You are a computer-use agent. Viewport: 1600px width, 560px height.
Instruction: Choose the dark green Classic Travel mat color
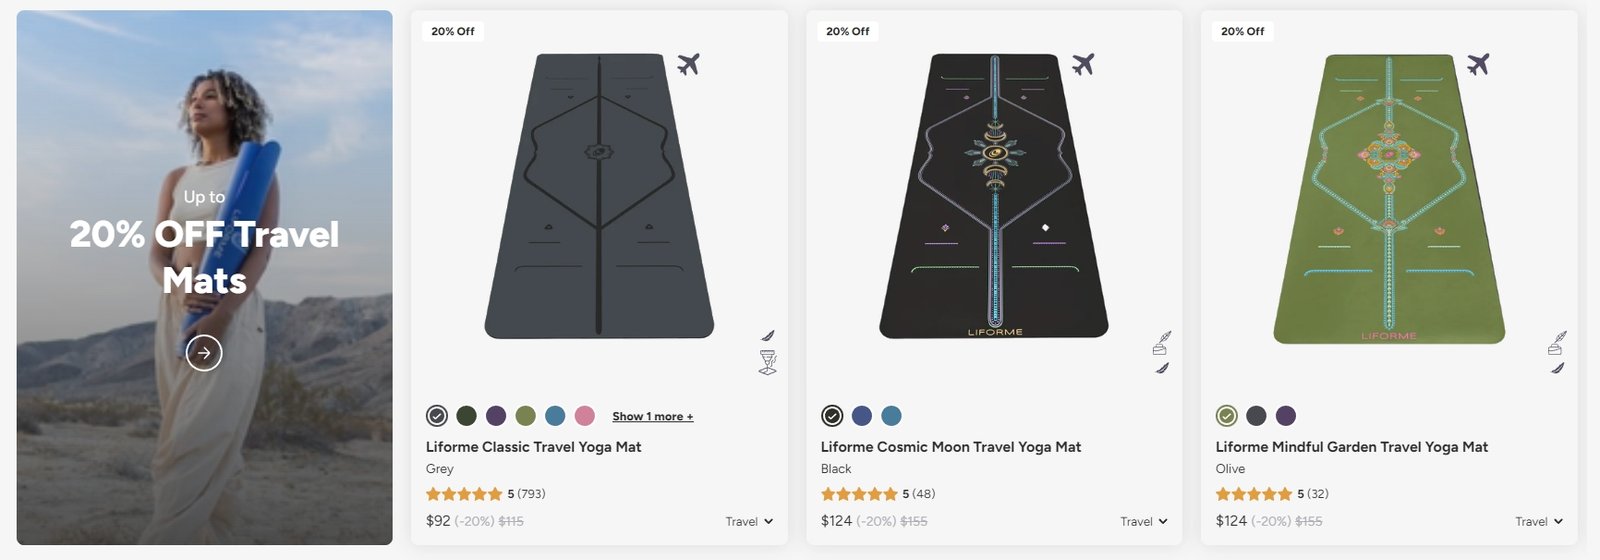466,416
